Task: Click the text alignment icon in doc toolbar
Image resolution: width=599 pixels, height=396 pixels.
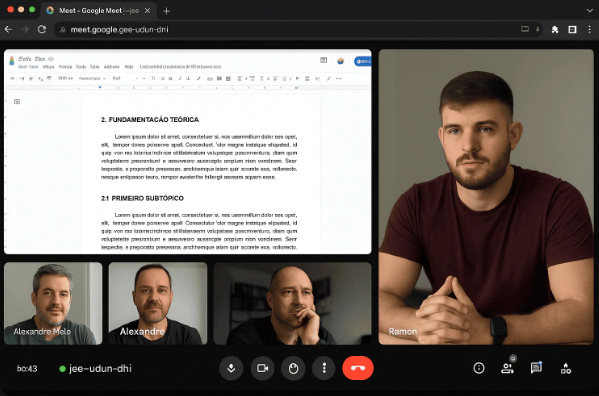Action: (240, 78)
